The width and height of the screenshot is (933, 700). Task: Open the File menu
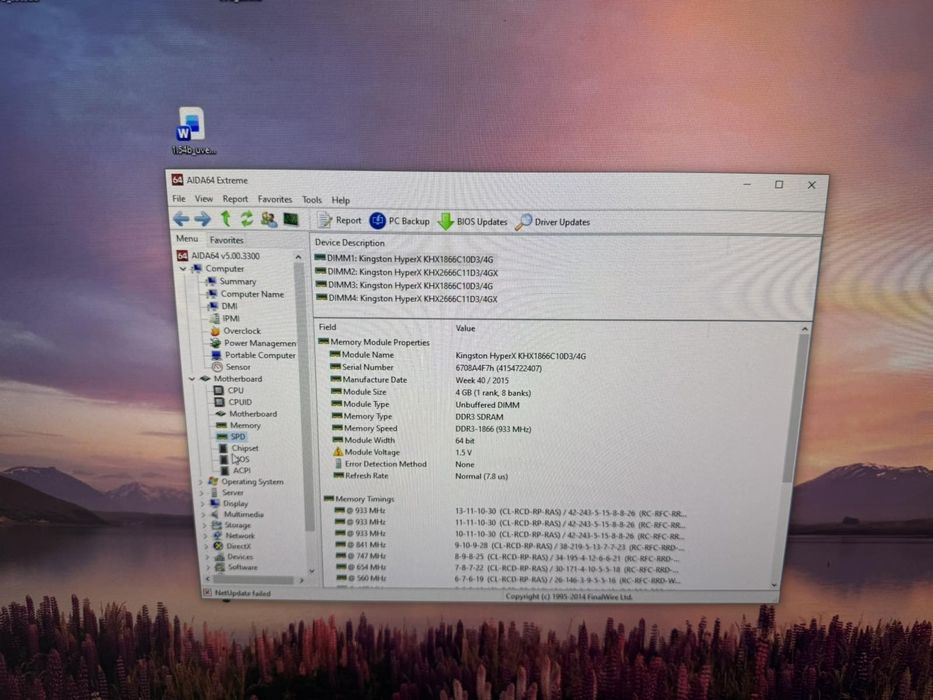coord(179,199)
